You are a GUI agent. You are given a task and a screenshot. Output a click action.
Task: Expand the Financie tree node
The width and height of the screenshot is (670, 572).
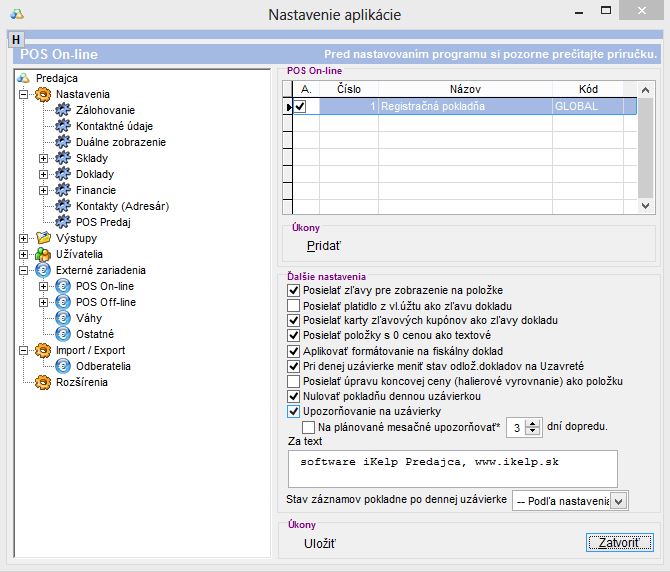[43, 190]
